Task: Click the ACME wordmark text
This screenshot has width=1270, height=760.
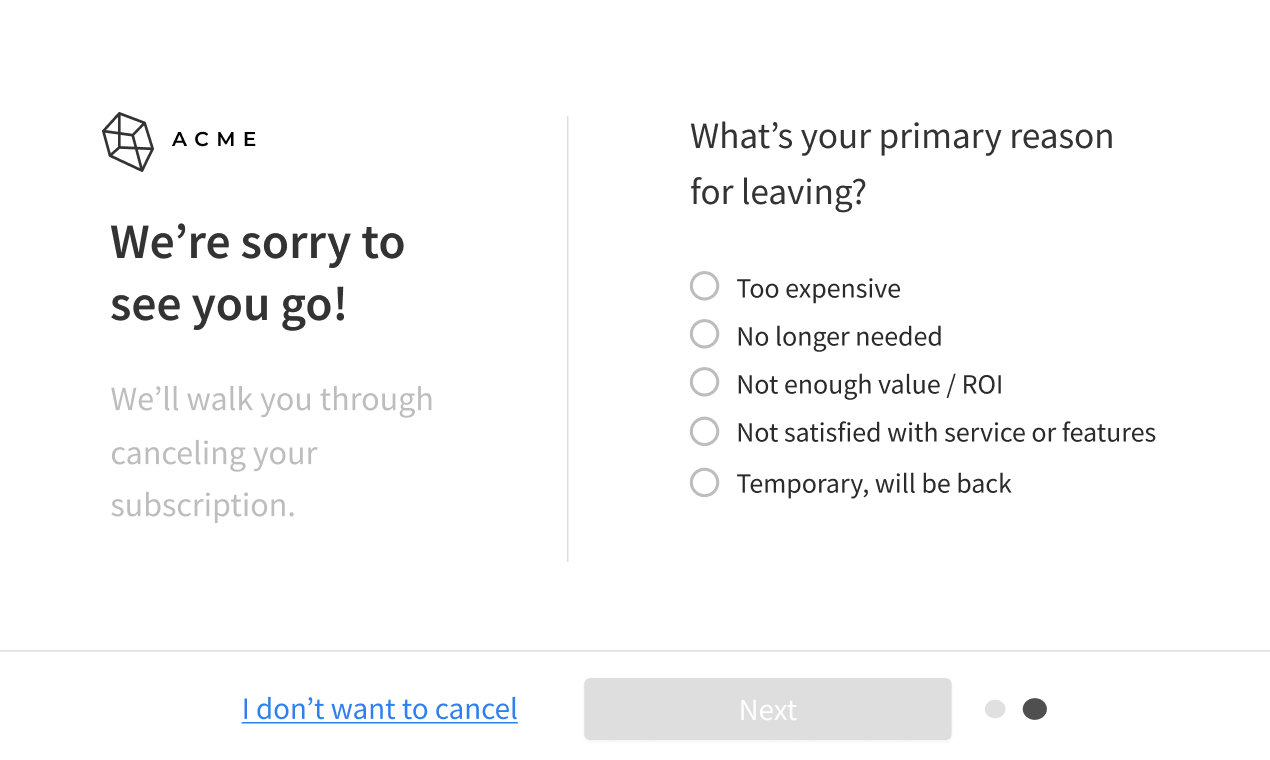Action: click(214, 140)
